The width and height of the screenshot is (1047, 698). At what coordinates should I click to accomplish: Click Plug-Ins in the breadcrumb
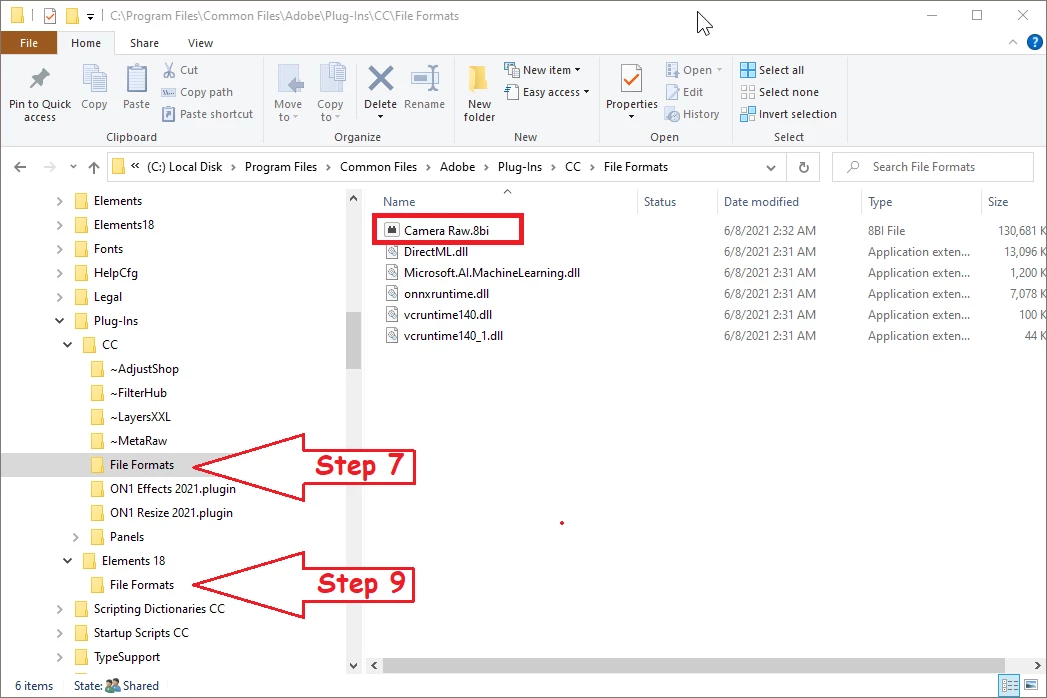point(519,167)
